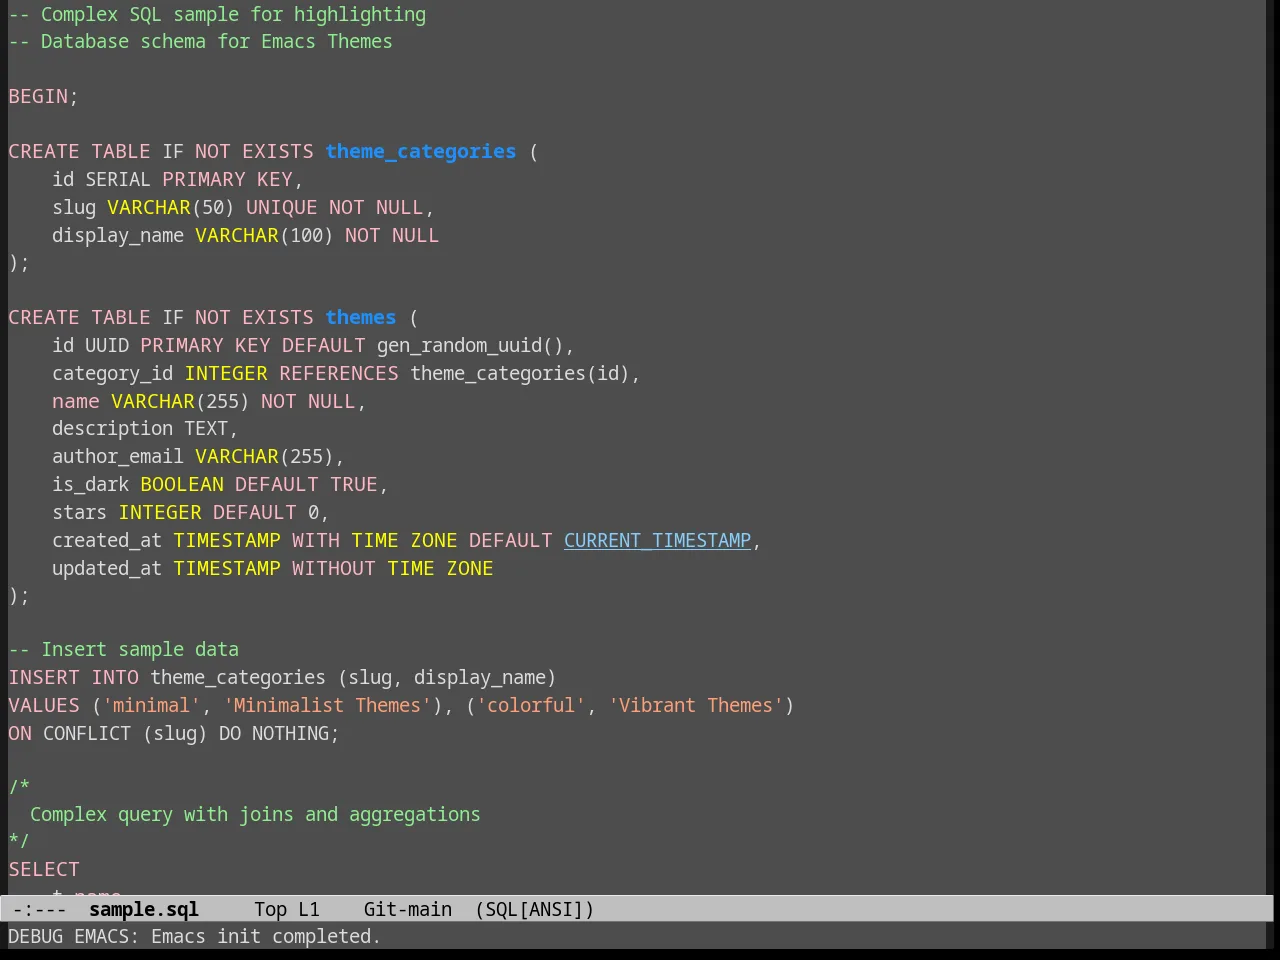Screen dimensions: 1280x960
Task: Click the themes table name in CREATE statement
Action: coord(361,317)
